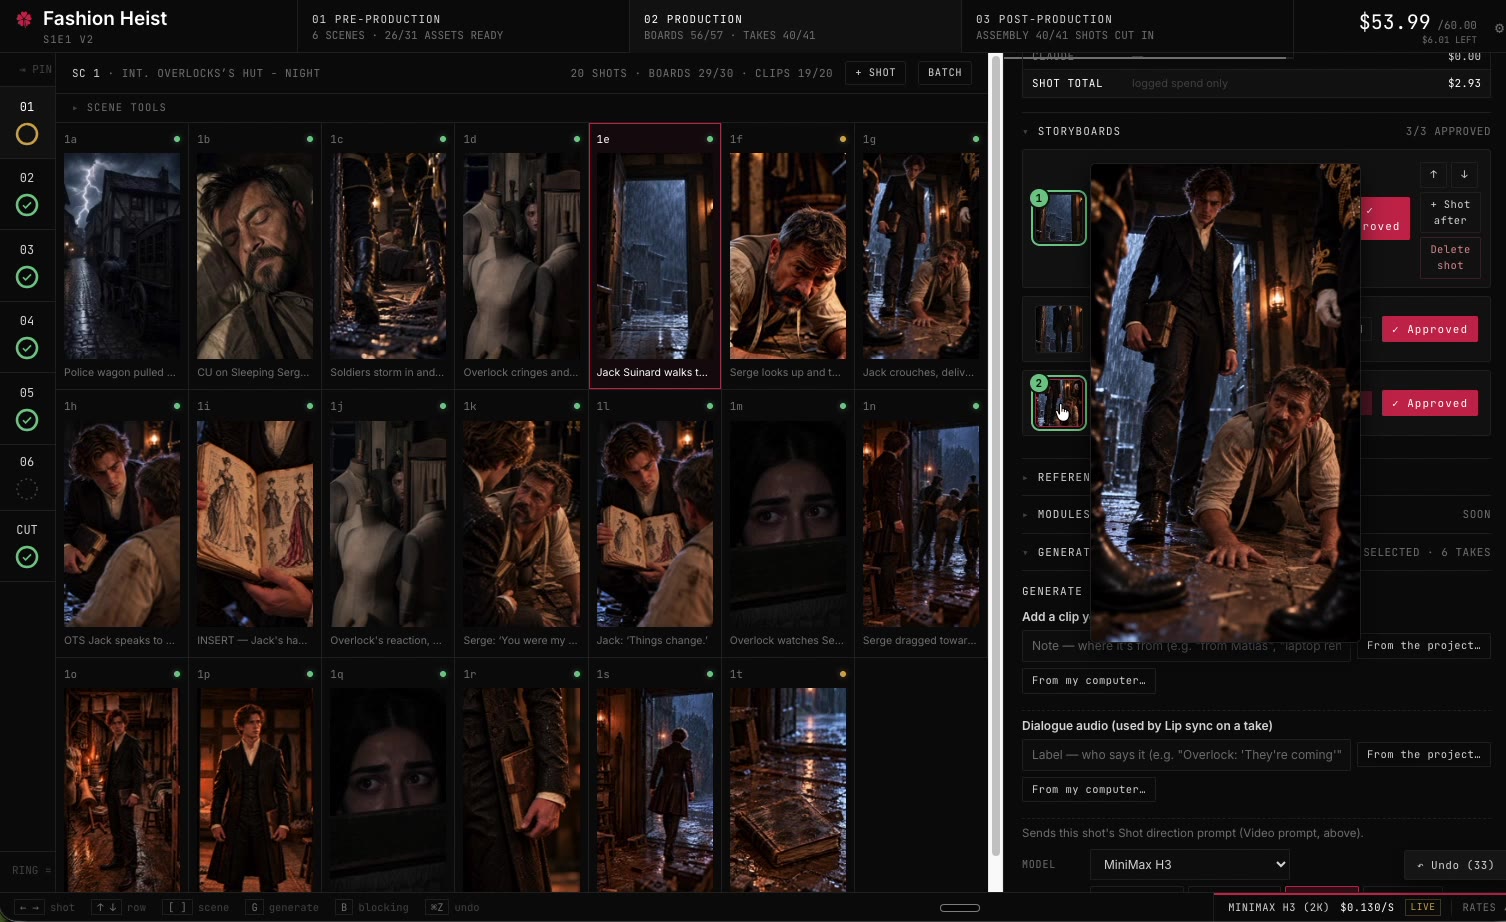Click Undo (33)
The width and height of the screenshot is (1506, 922).
1454,865
